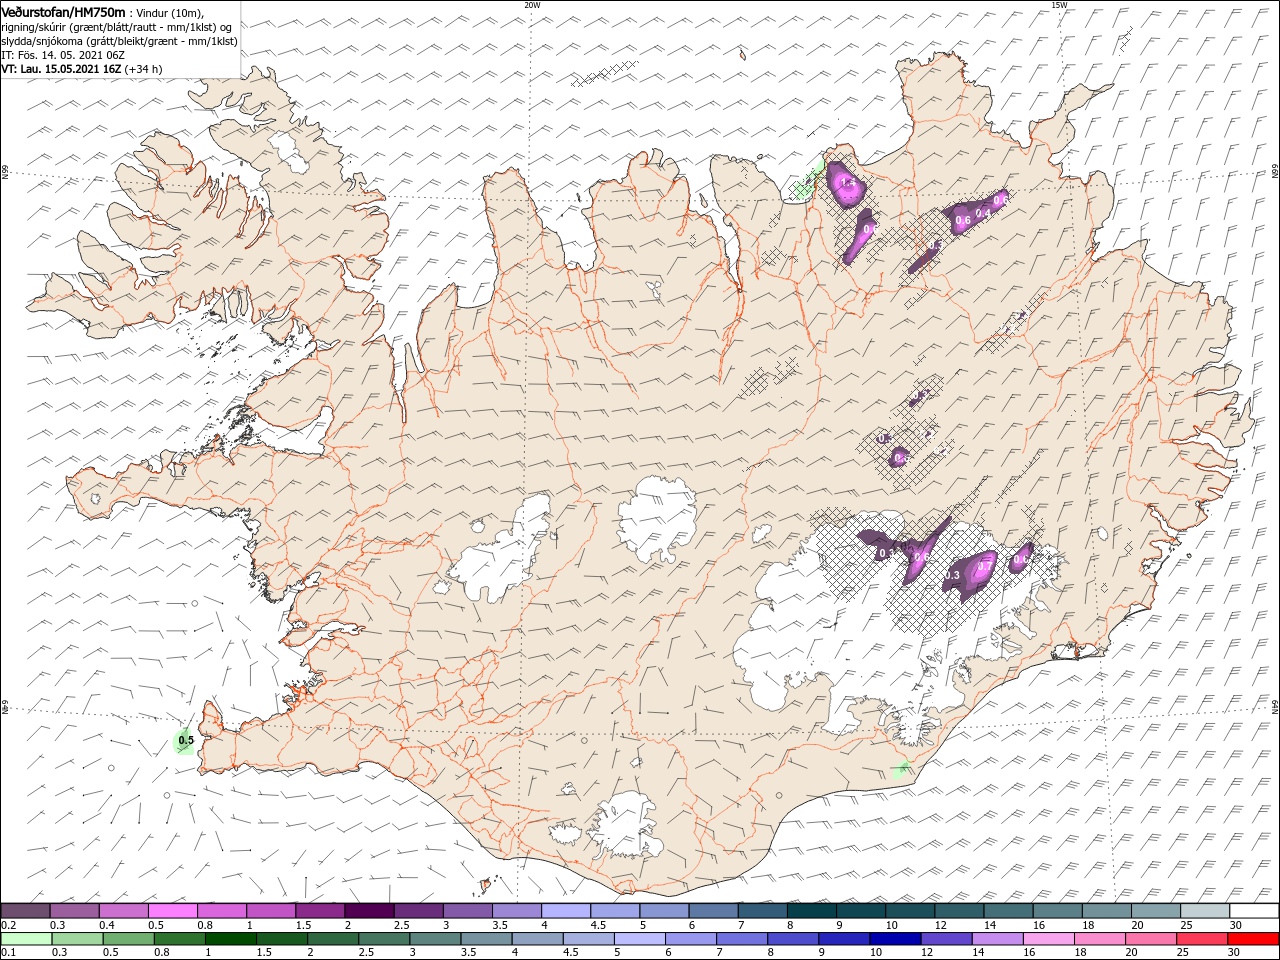Pick the light pink 14 swatch on the rain scale
The height and width of the screenshot is (960, 1280).
pos(1049,939)
